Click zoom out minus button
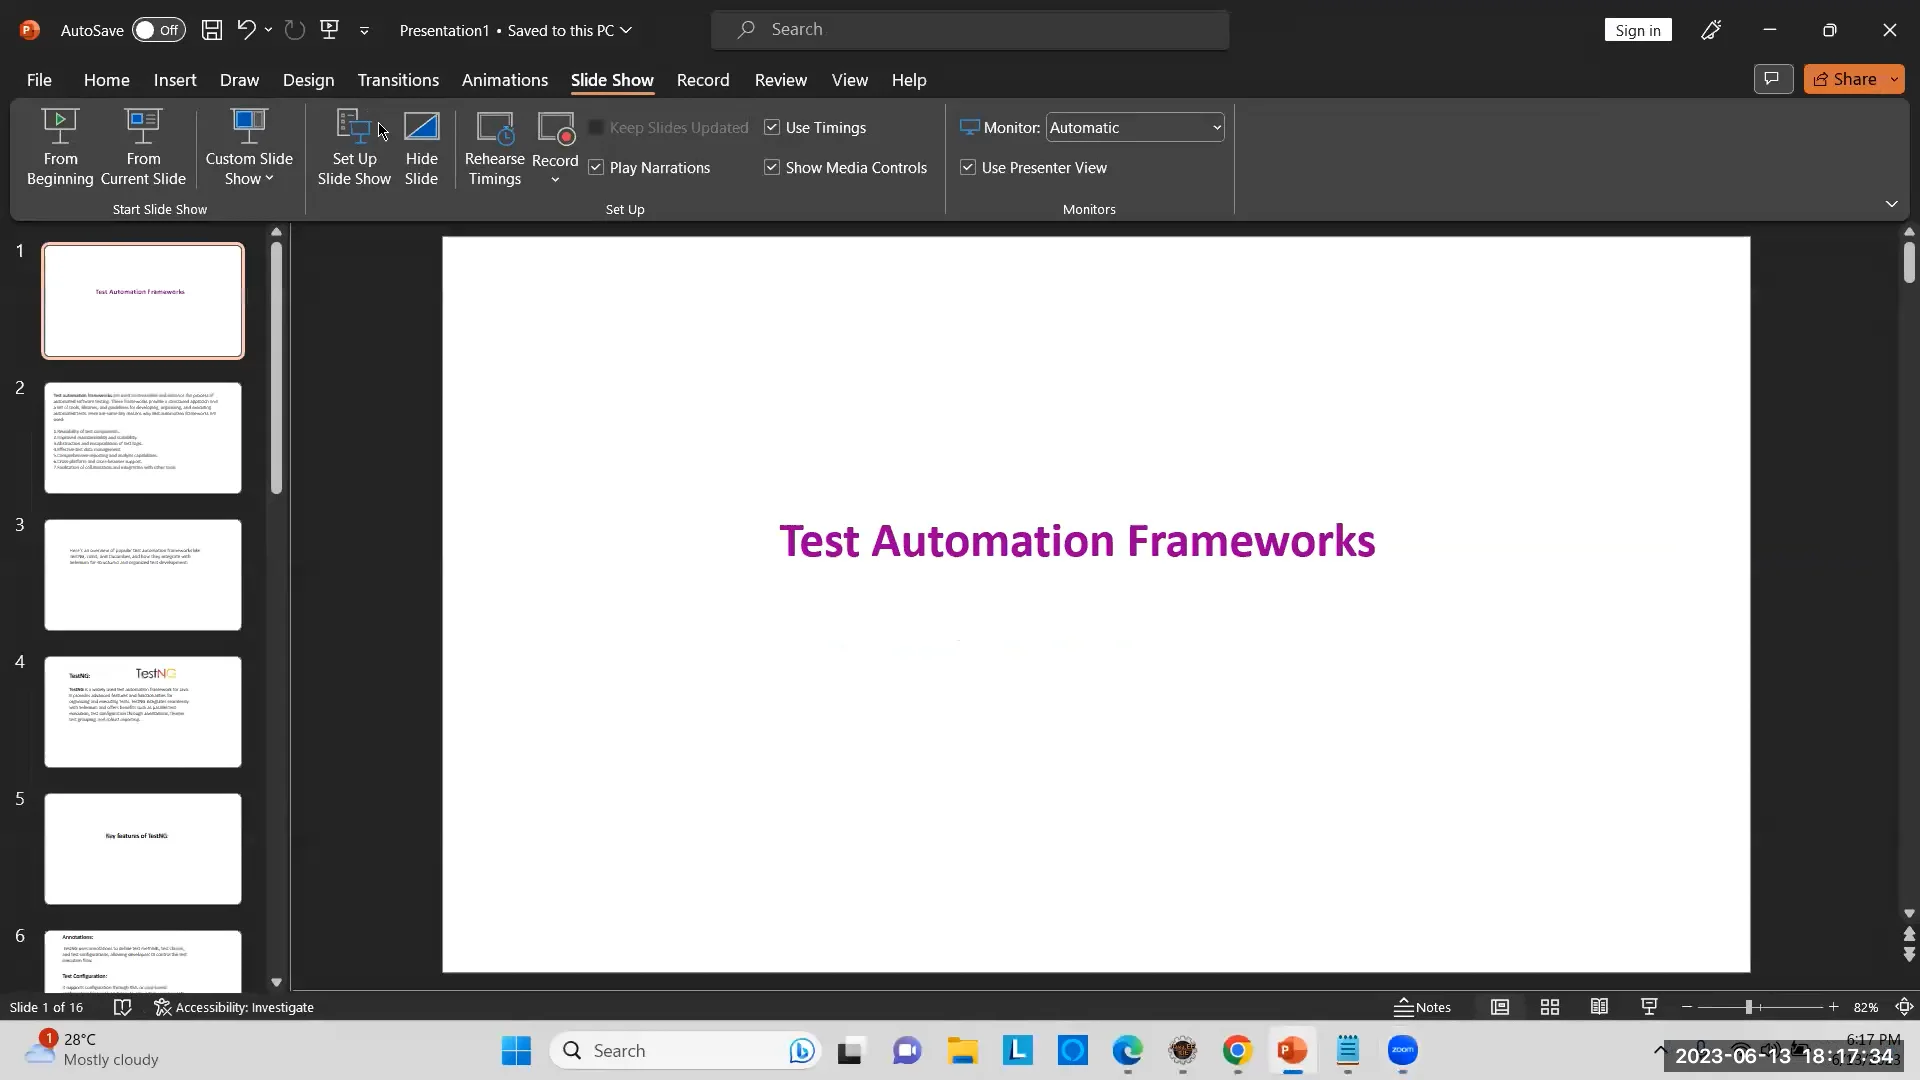The width and height of the screenshot is (1920, 1080). point(1687,1007)
